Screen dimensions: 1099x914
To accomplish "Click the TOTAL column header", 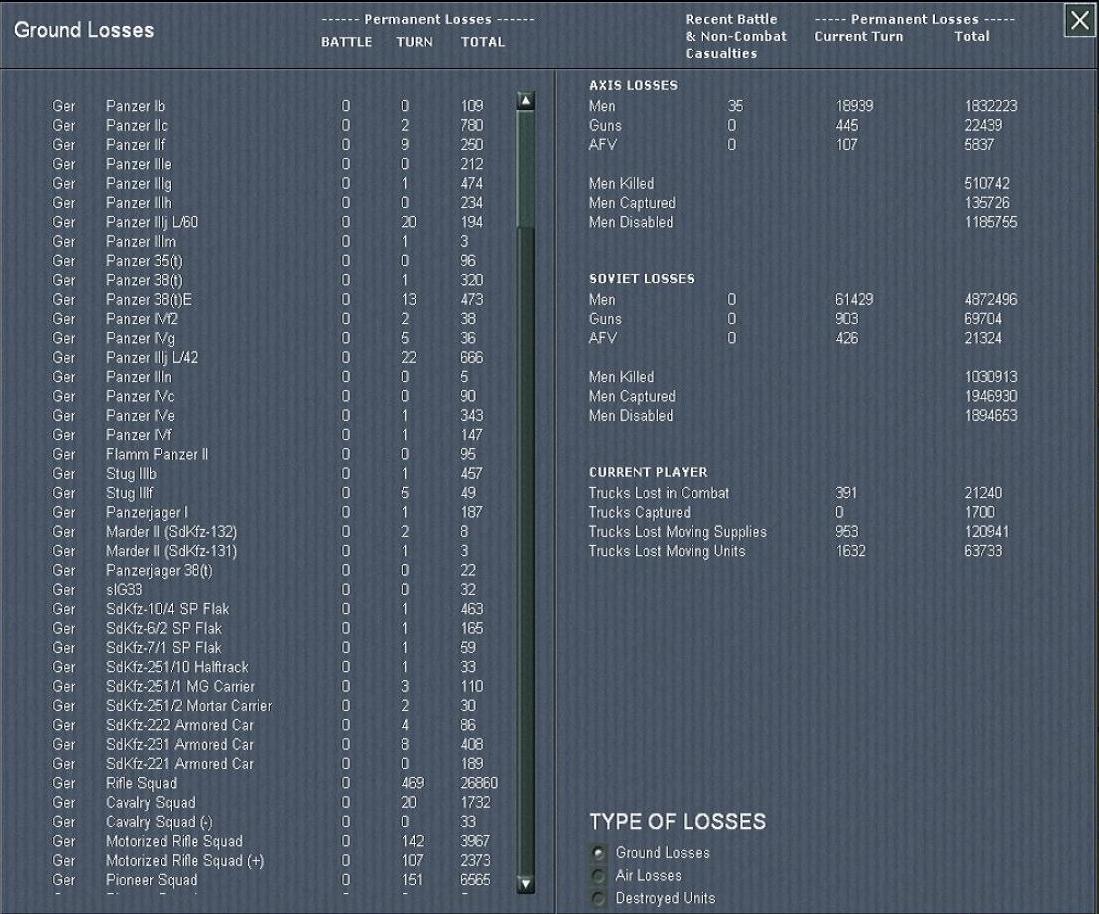I will pyautogui.click(x=482, y=42).
